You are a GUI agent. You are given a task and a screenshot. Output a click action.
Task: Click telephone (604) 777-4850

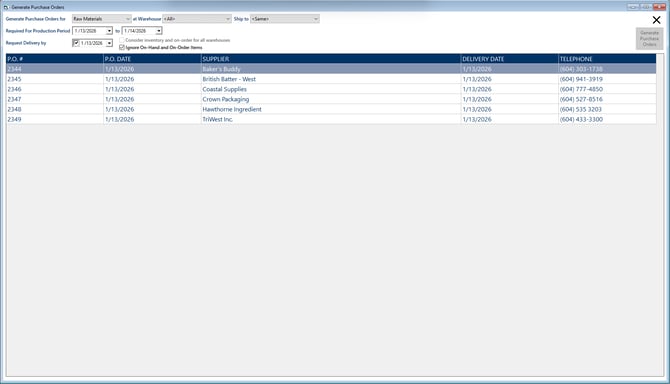pyautogui.click(x=607, y=89)
